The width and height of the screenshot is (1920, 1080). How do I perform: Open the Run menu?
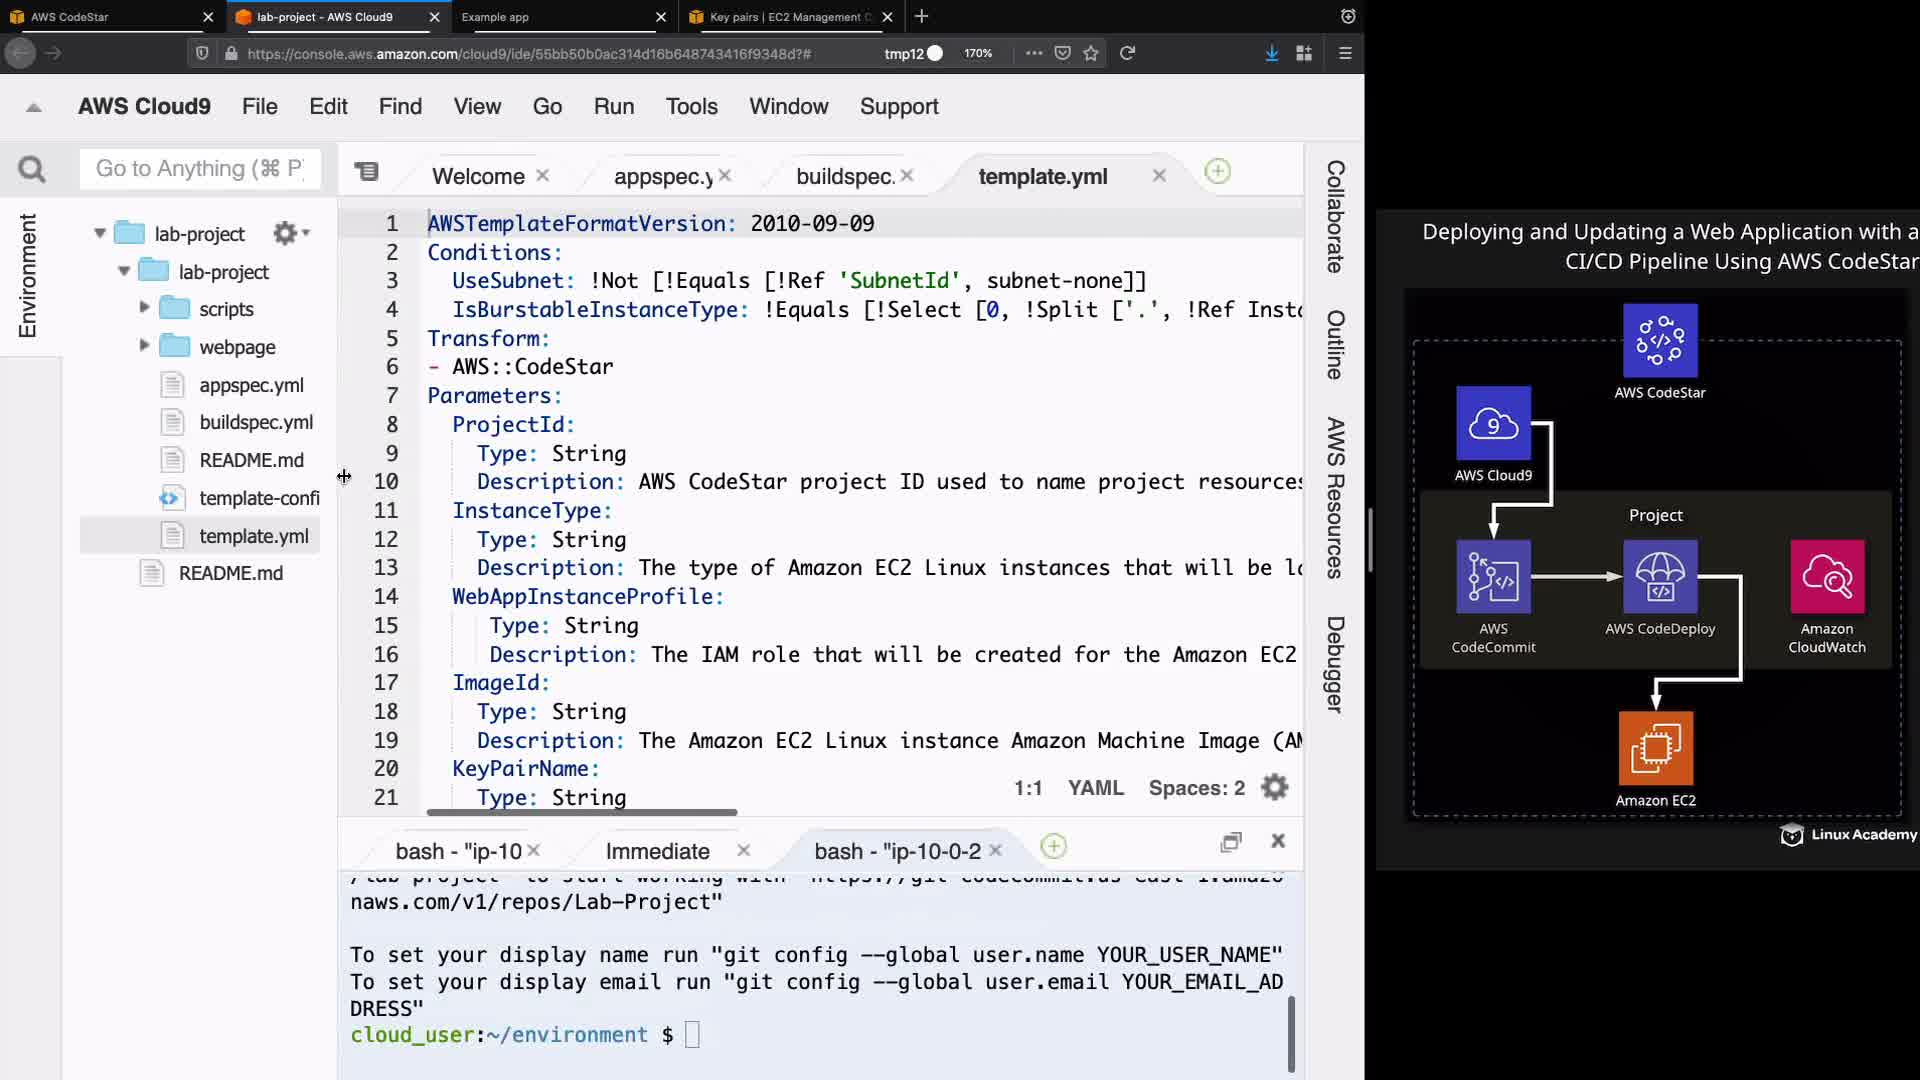coord(613,107)
